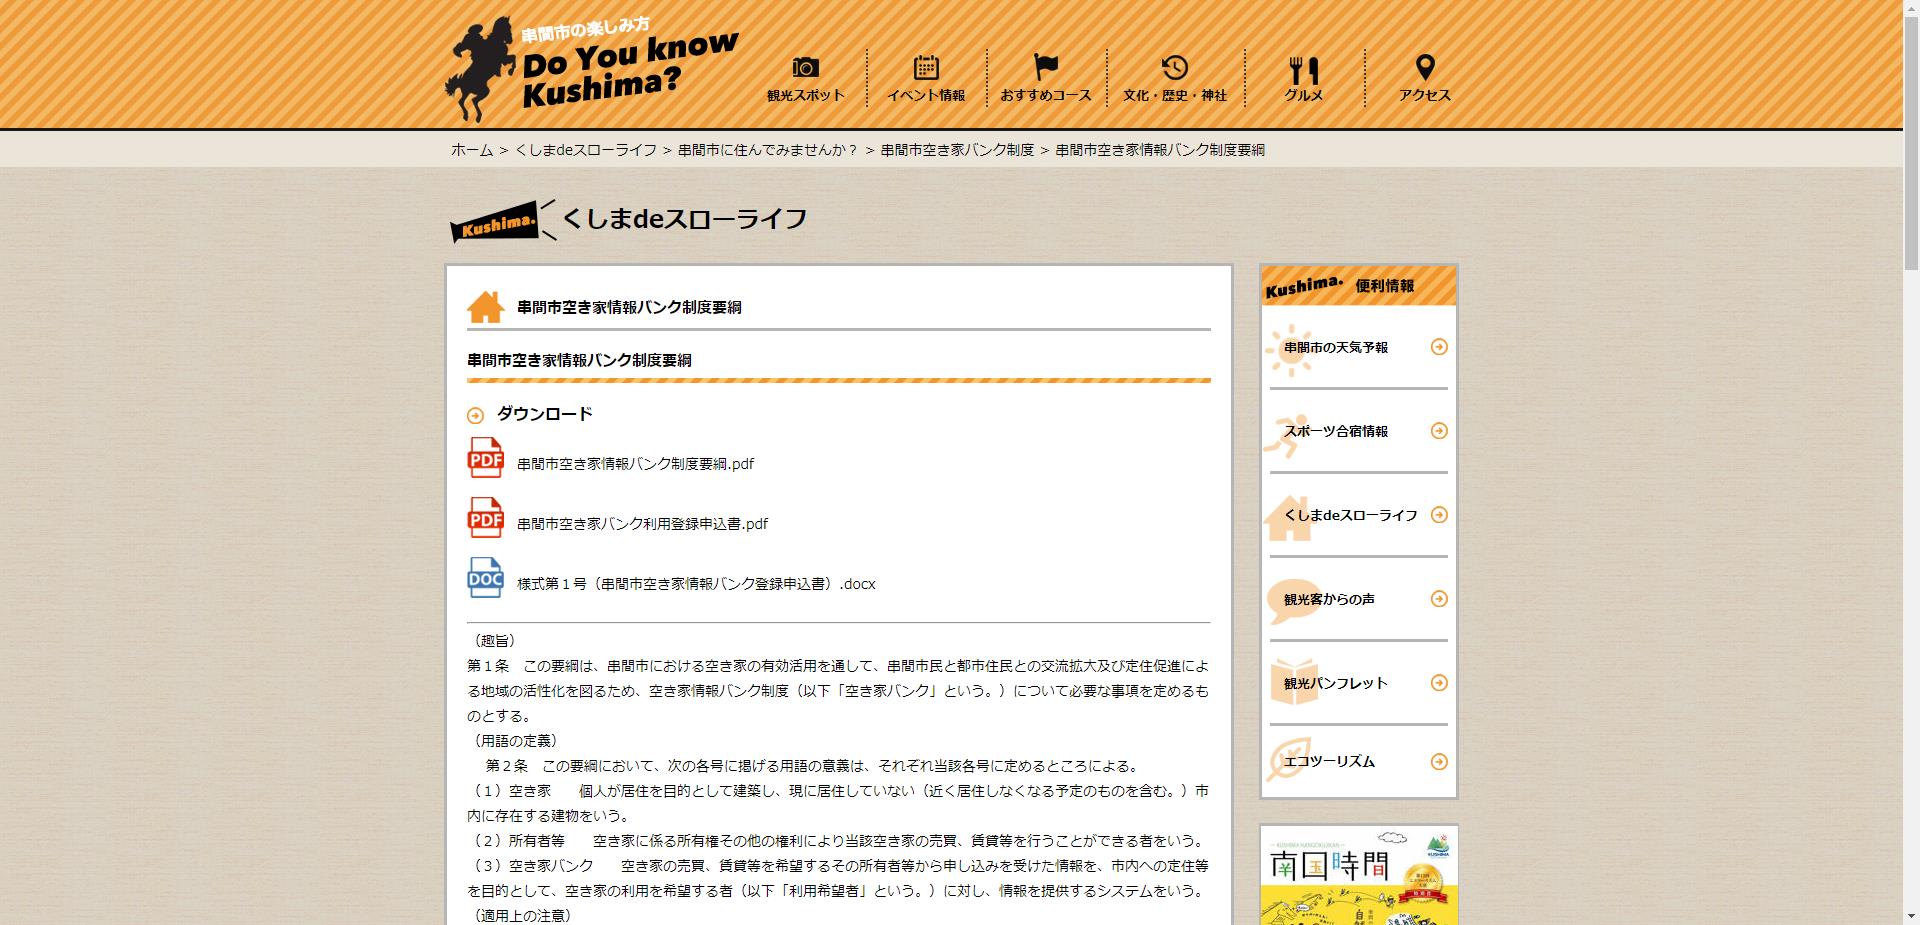1920x925 pixels.
Task: Click the calendar icon for イベント情報
Action: coord(928,67)
